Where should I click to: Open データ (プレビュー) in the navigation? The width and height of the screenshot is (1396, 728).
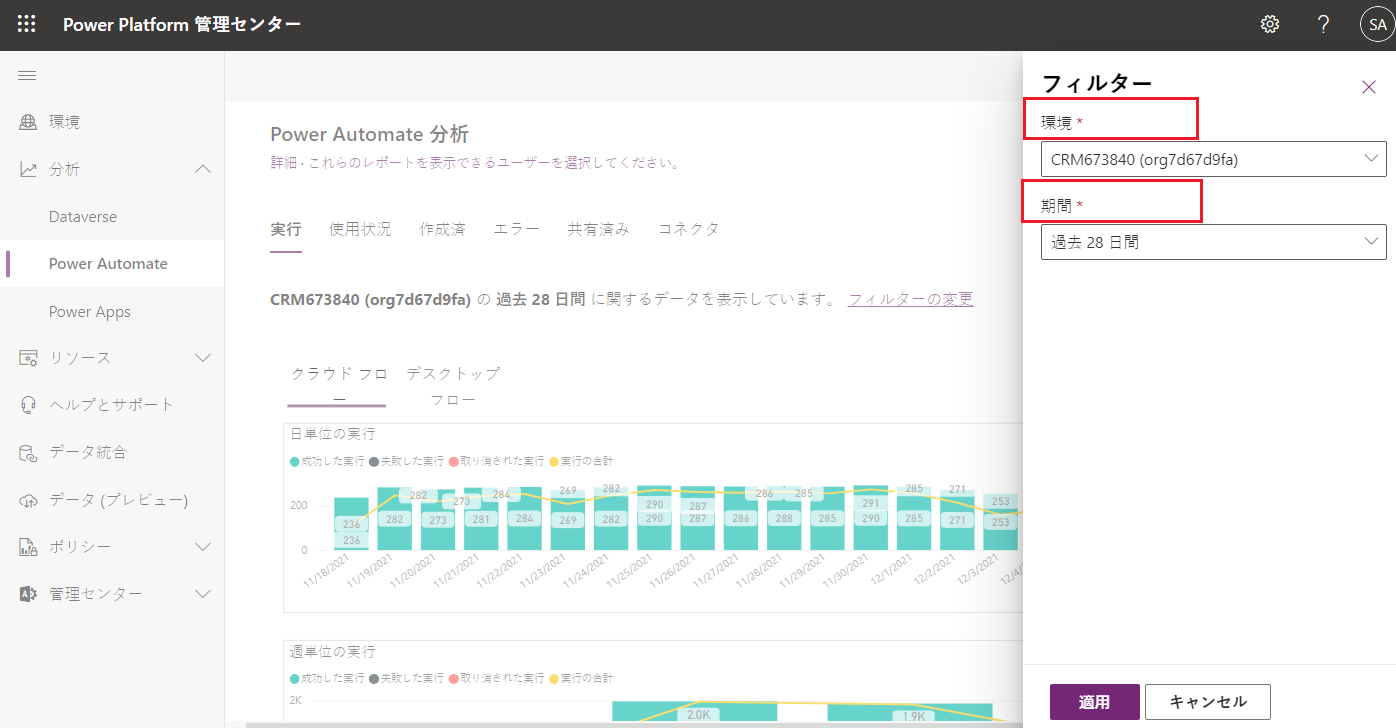(x=119, y=500)
